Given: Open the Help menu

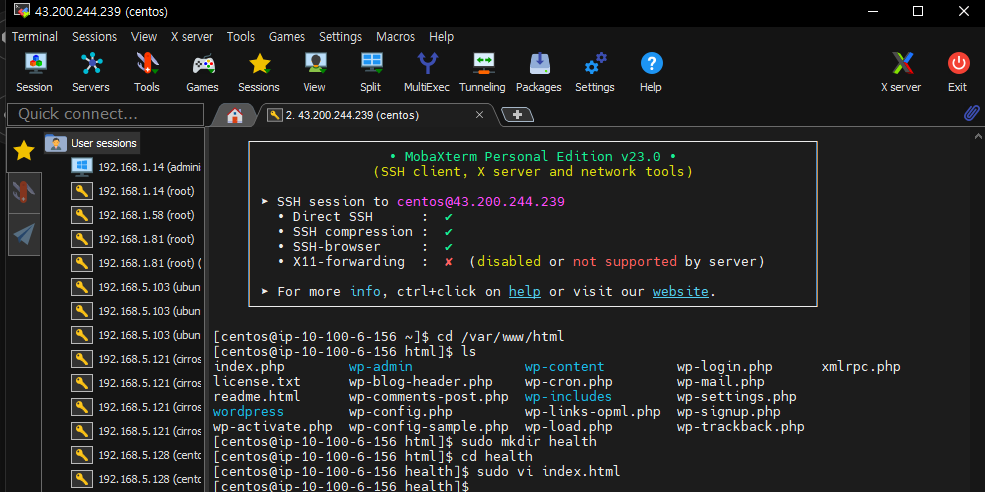Looking at the screenshot, I should (441, 36).
